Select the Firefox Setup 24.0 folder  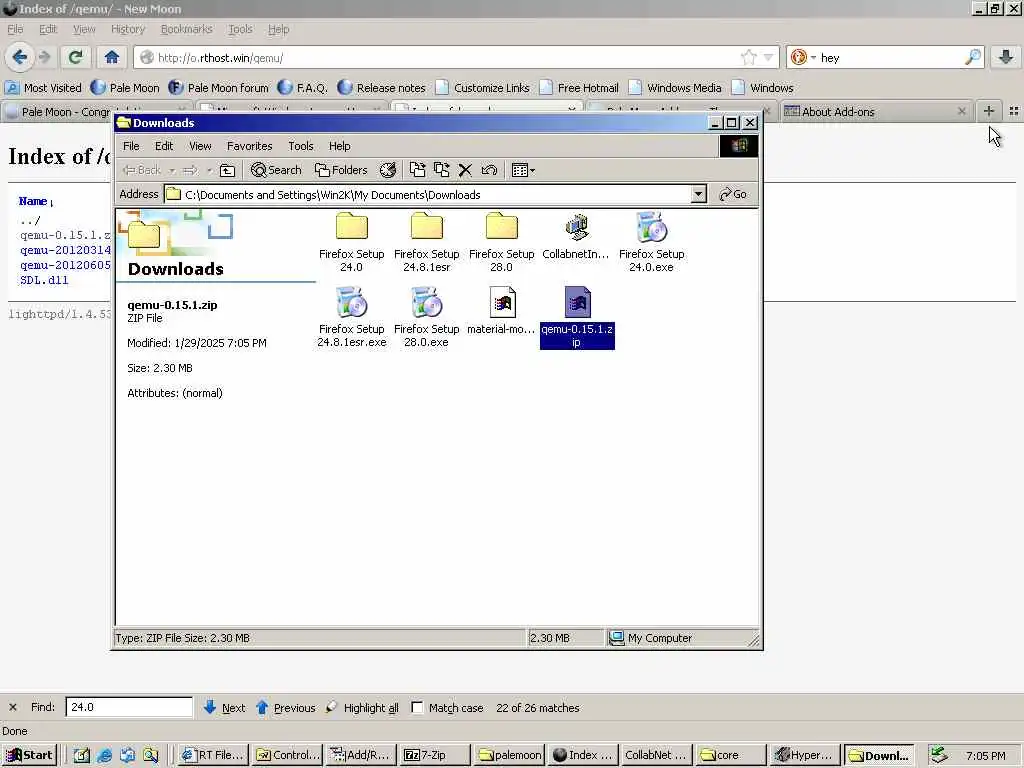point(351,242)
